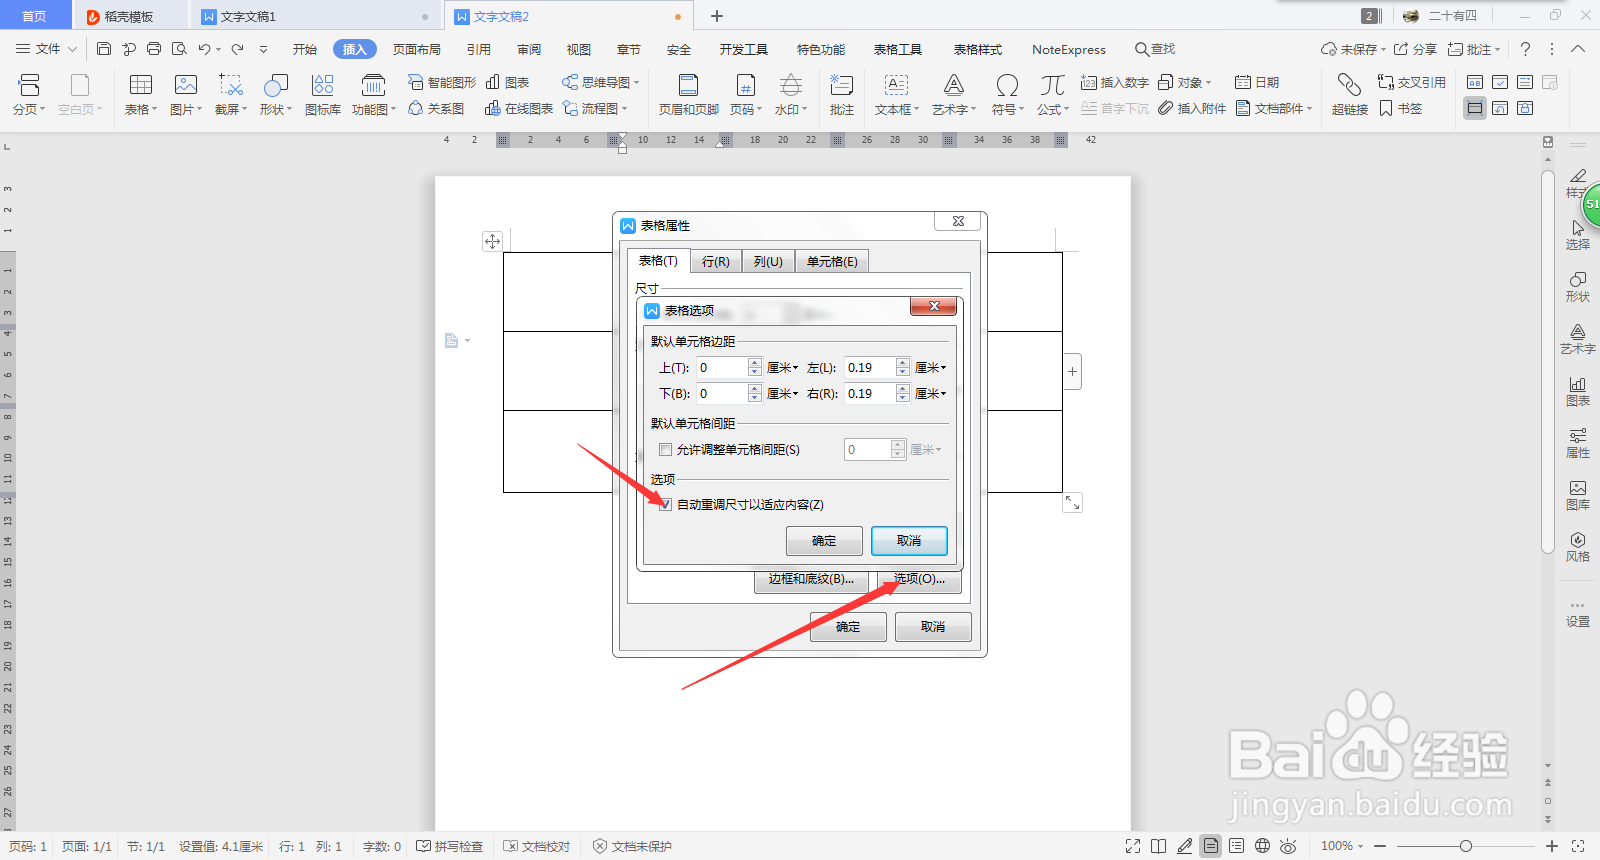This screenshot has height=860, width=1600.
Task: Undo the last action
Action: (204, 48)
